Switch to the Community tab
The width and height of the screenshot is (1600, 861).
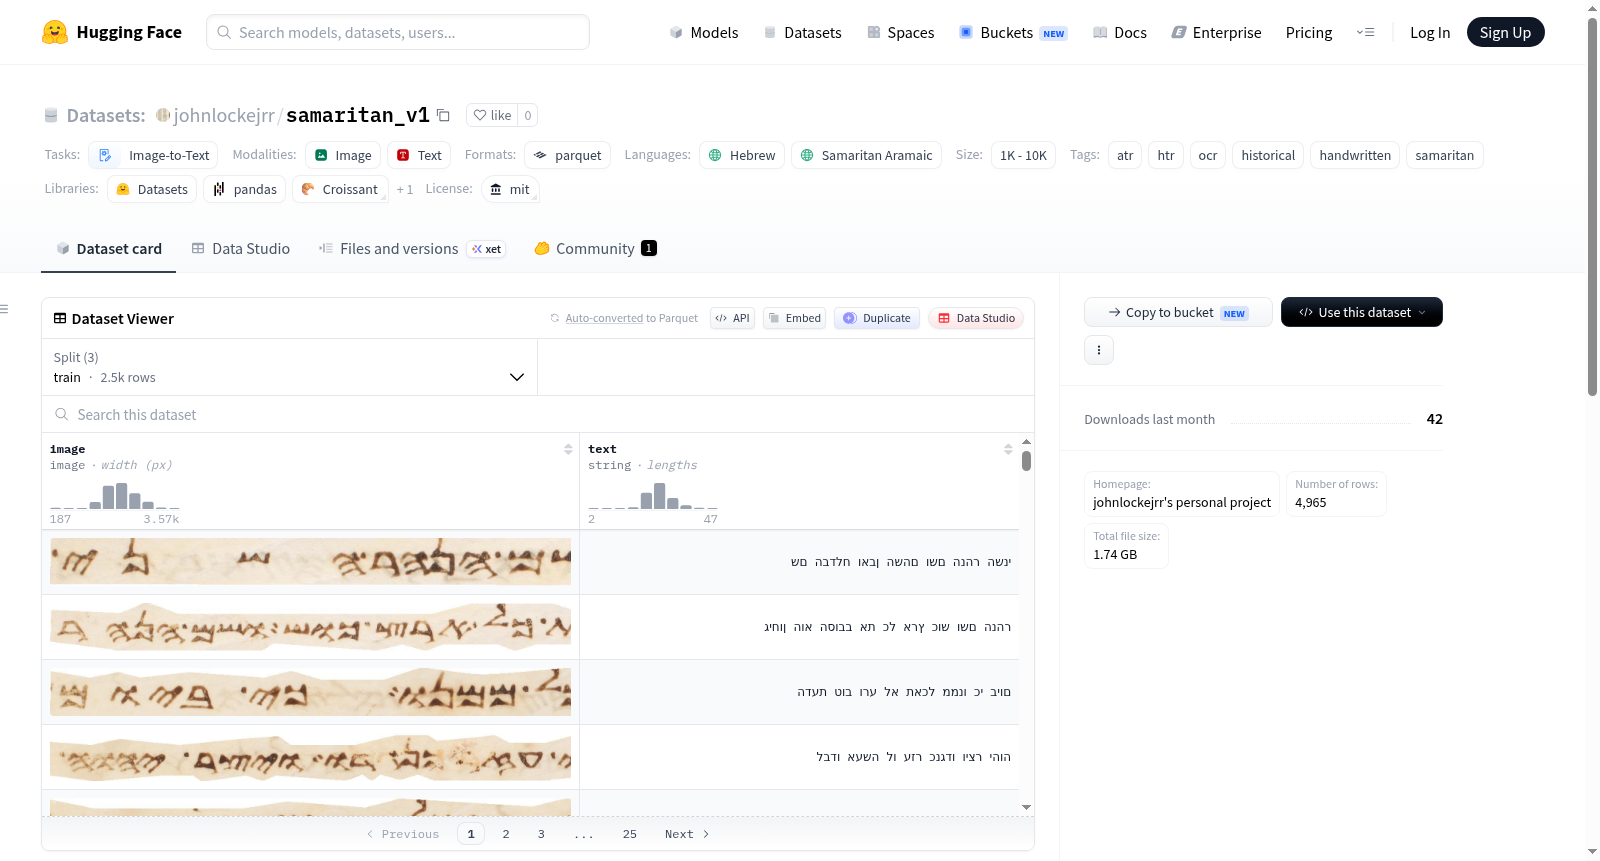pyautogui.click(x=595, y=248)
